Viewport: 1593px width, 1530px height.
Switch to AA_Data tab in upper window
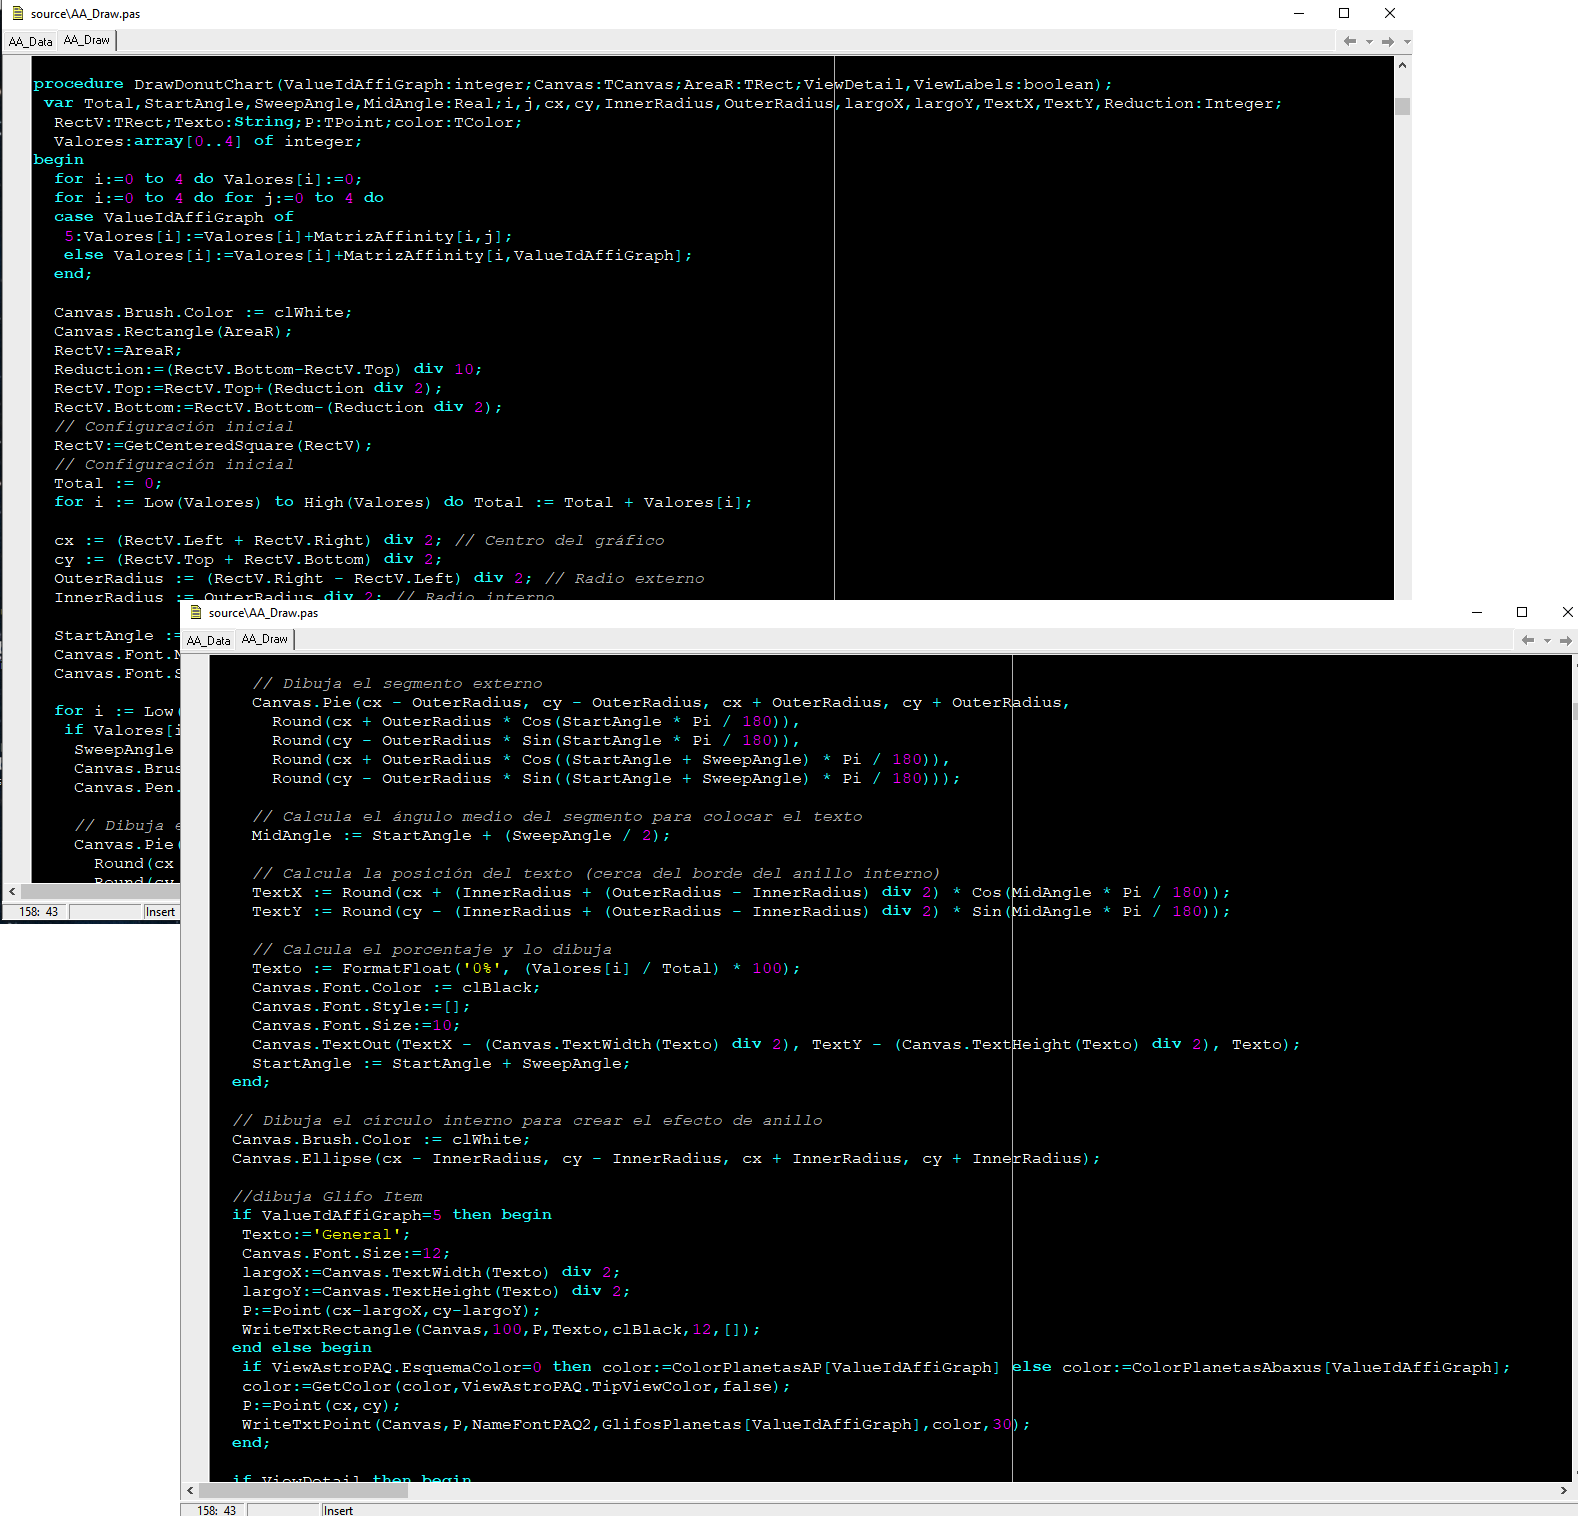pyautogui.click(x=30, y=42)
